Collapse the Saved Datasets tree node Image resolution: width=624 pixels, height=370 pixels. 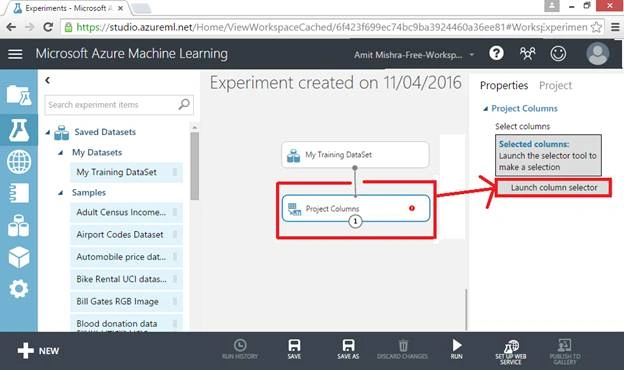tap(48, 132)
